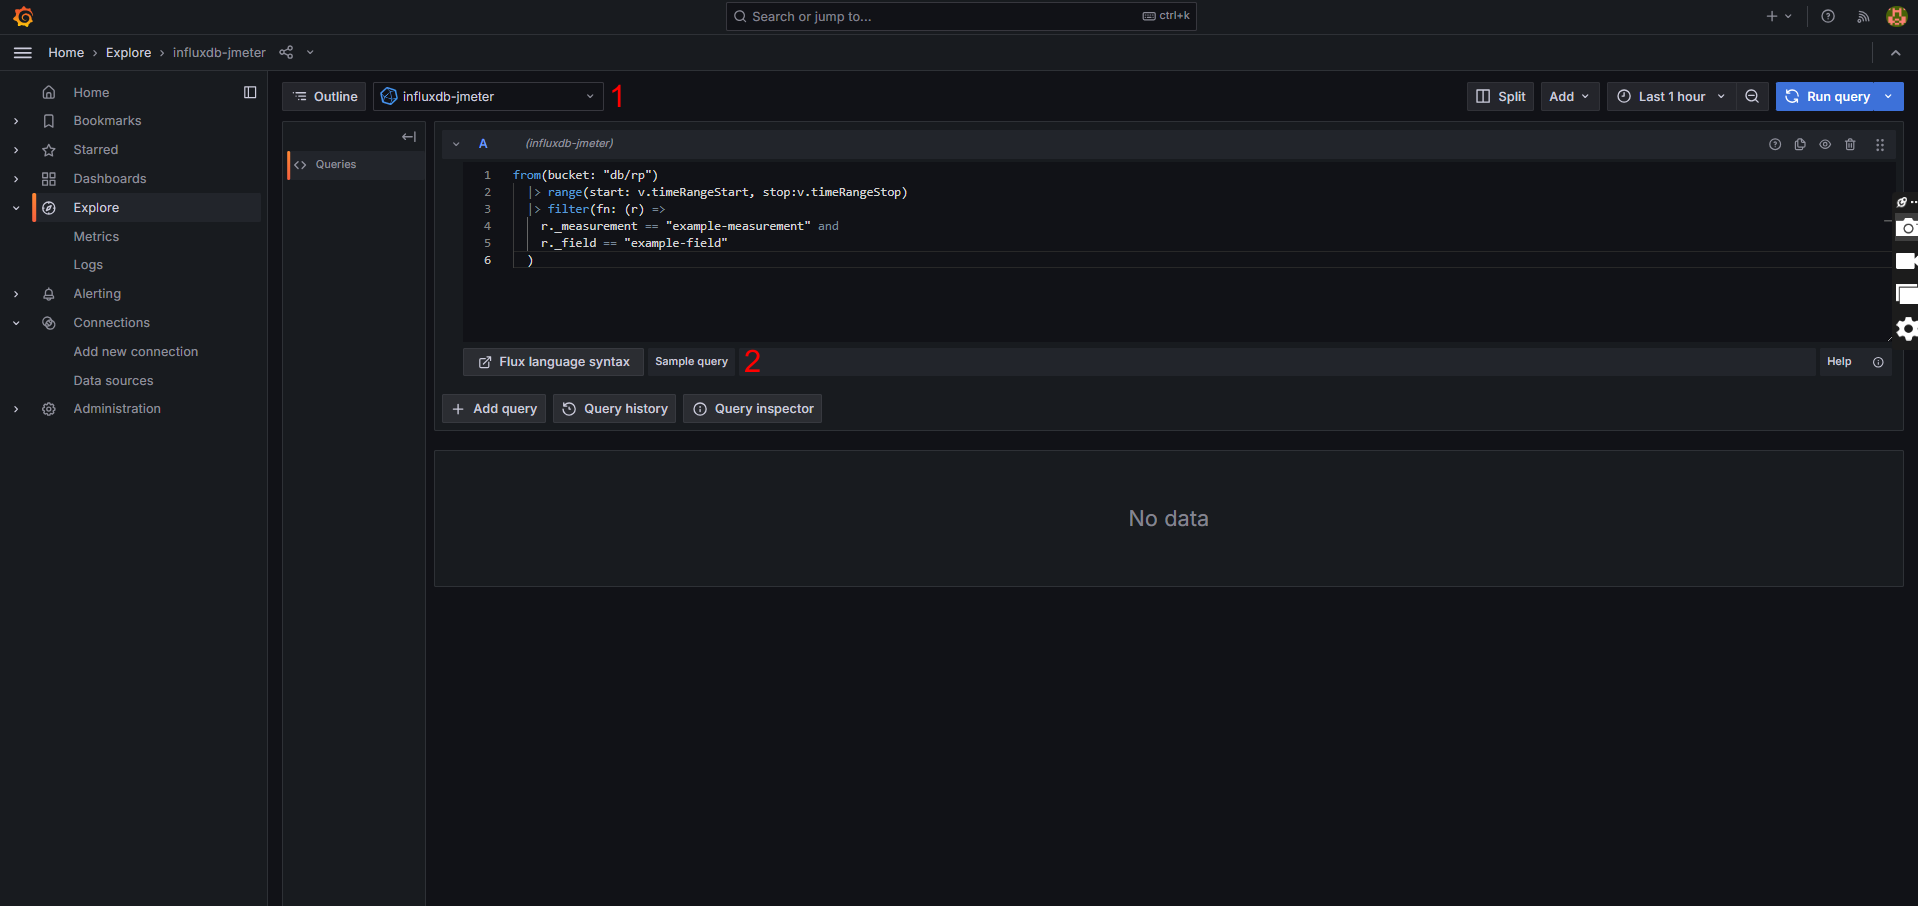Image resolution: width=1918 pixels, height=906 pixels.
Task: Expand the Alerting section arrow
Action: 16,294
